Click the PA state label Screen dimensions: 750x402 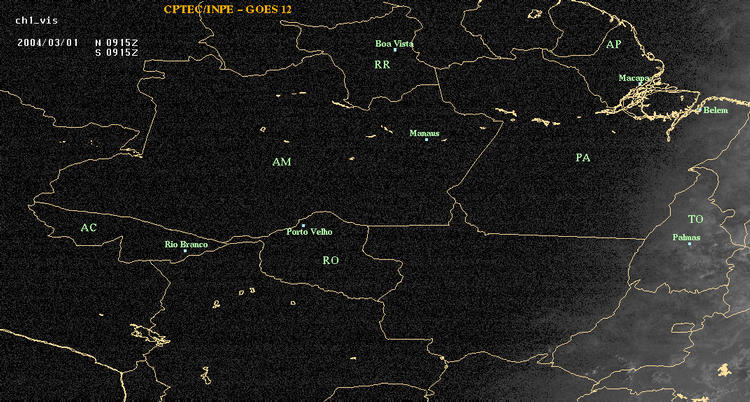(583, 157)
